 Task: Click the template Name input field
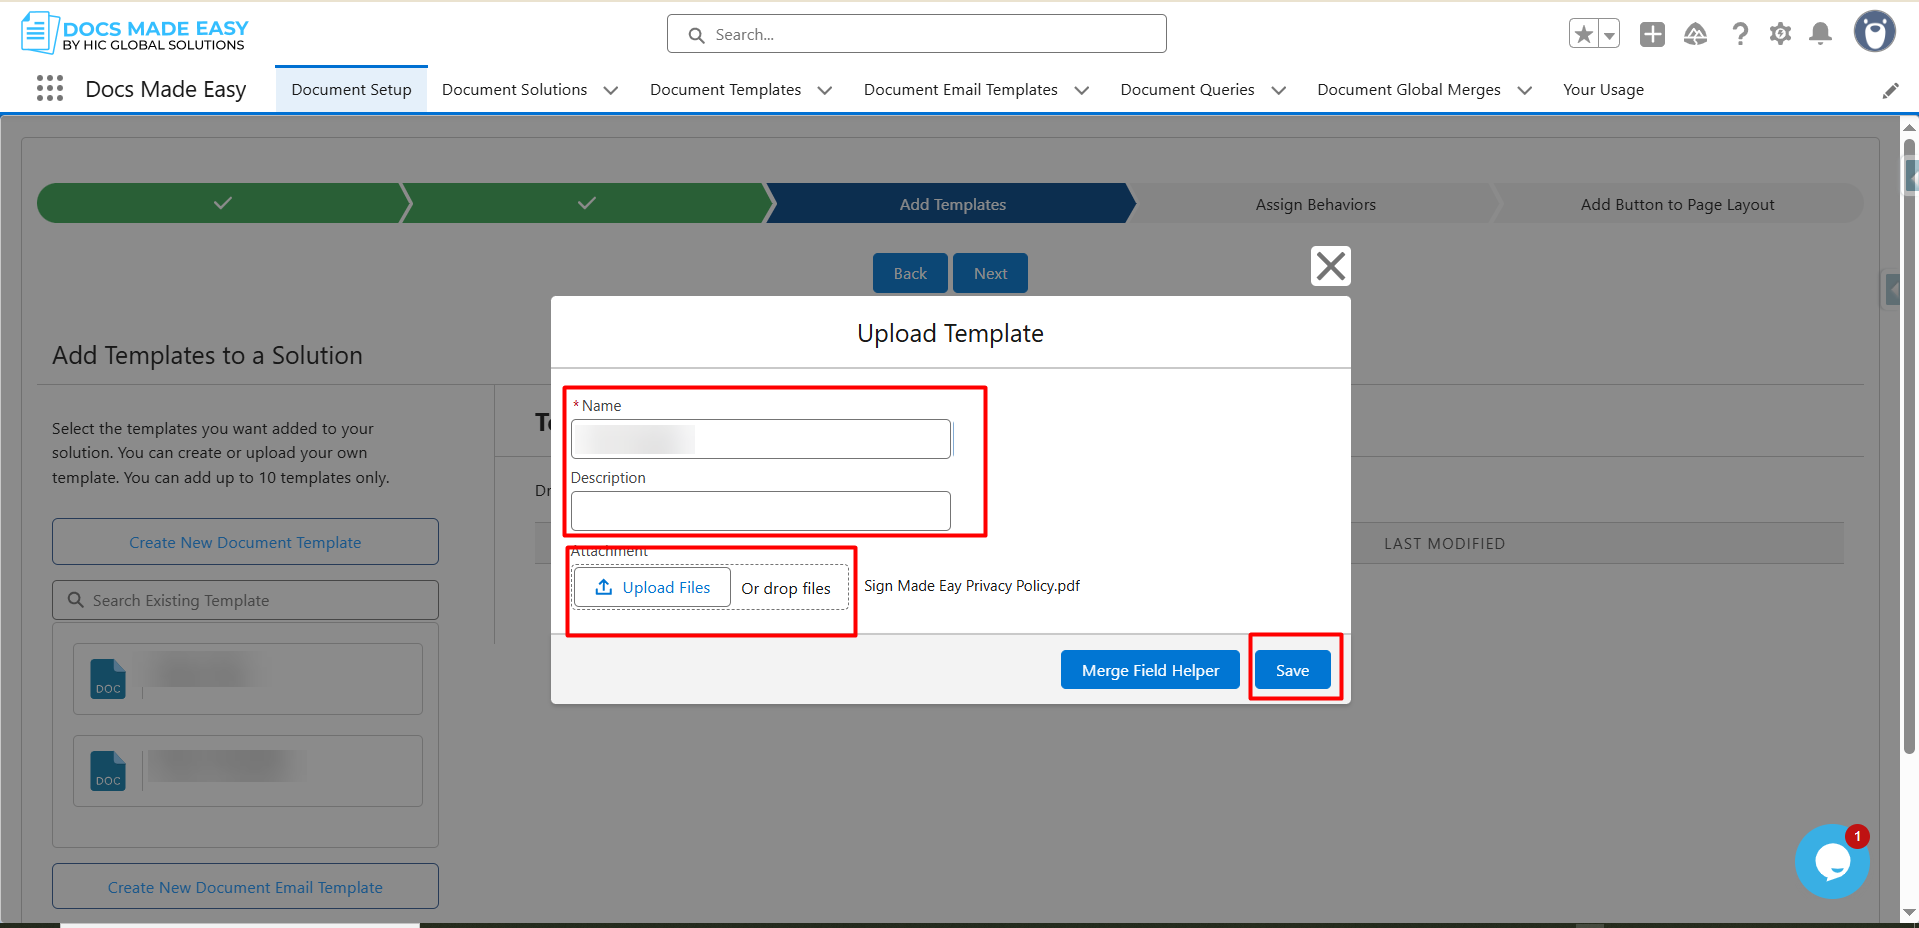click(x=761, y=439)
